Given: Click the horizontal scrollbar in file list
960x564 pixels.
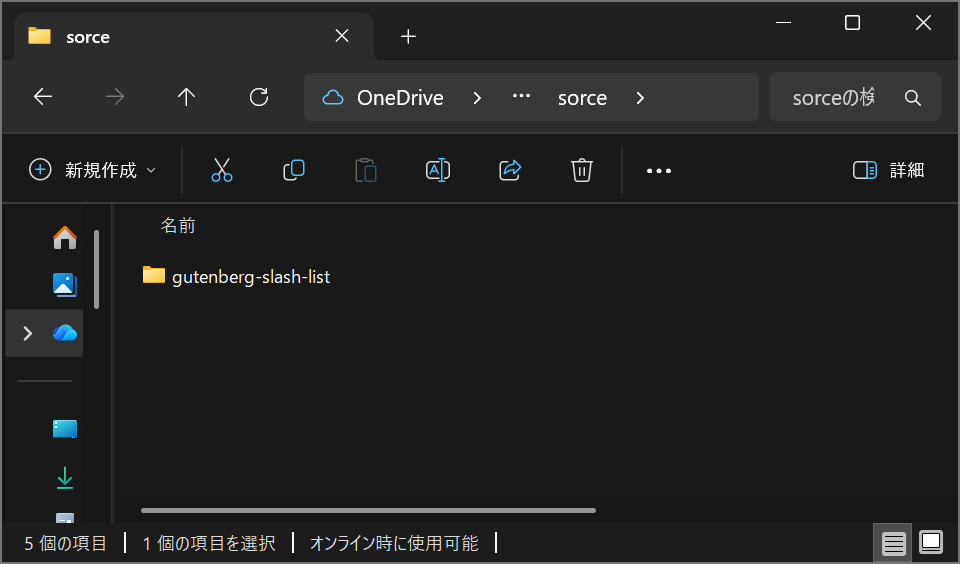Looking at the screenshot, I should [x=368, y=510].
